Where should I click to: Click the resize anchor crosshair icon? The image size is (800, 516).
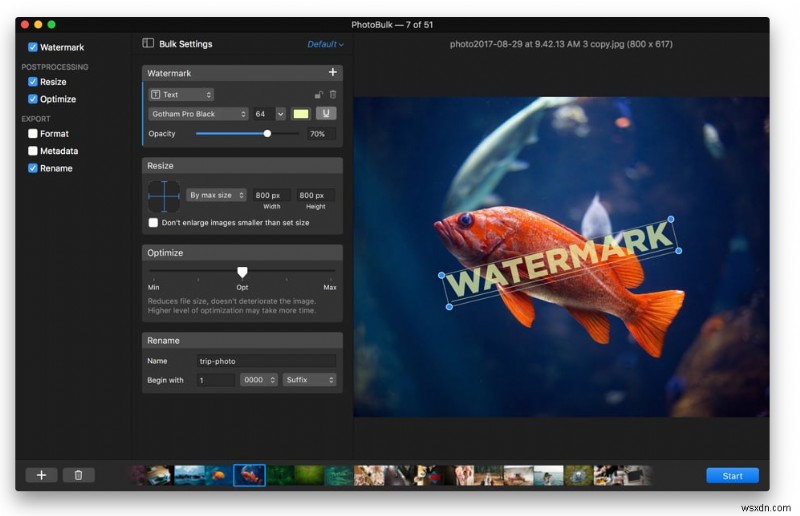[x=163, y=195]
